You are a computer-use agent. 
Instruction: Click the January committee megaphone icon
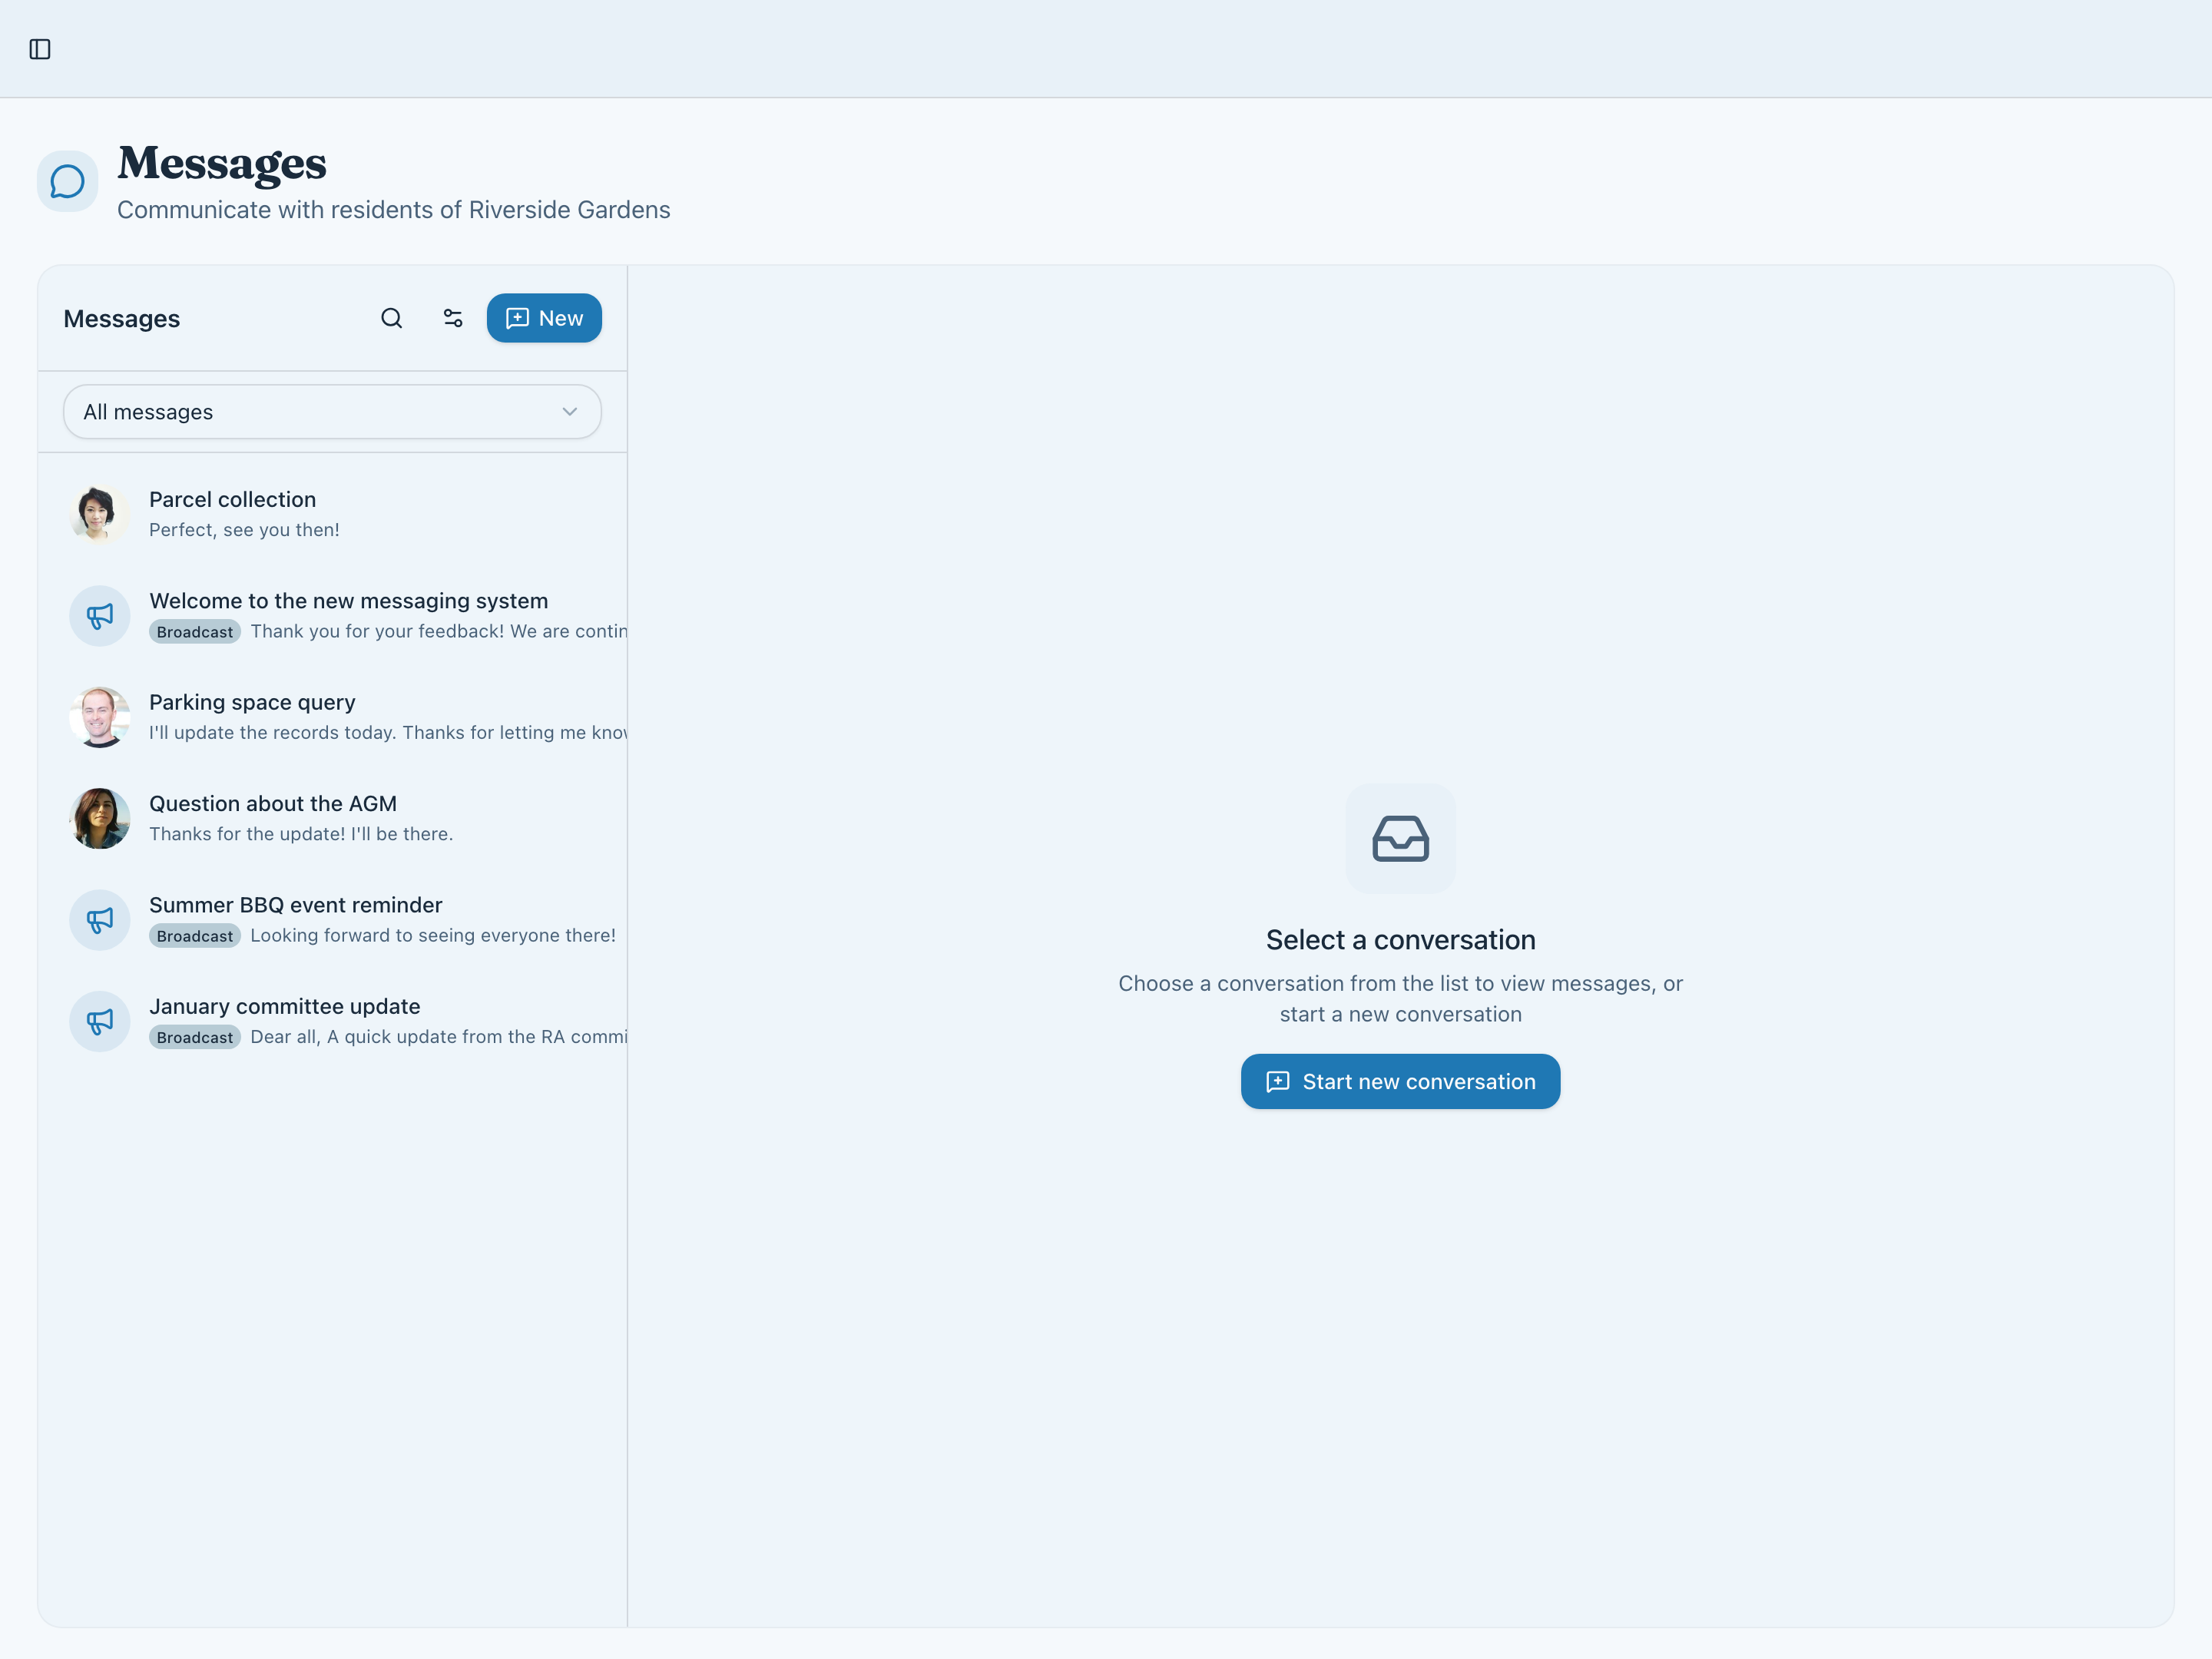pos(99,1021)
